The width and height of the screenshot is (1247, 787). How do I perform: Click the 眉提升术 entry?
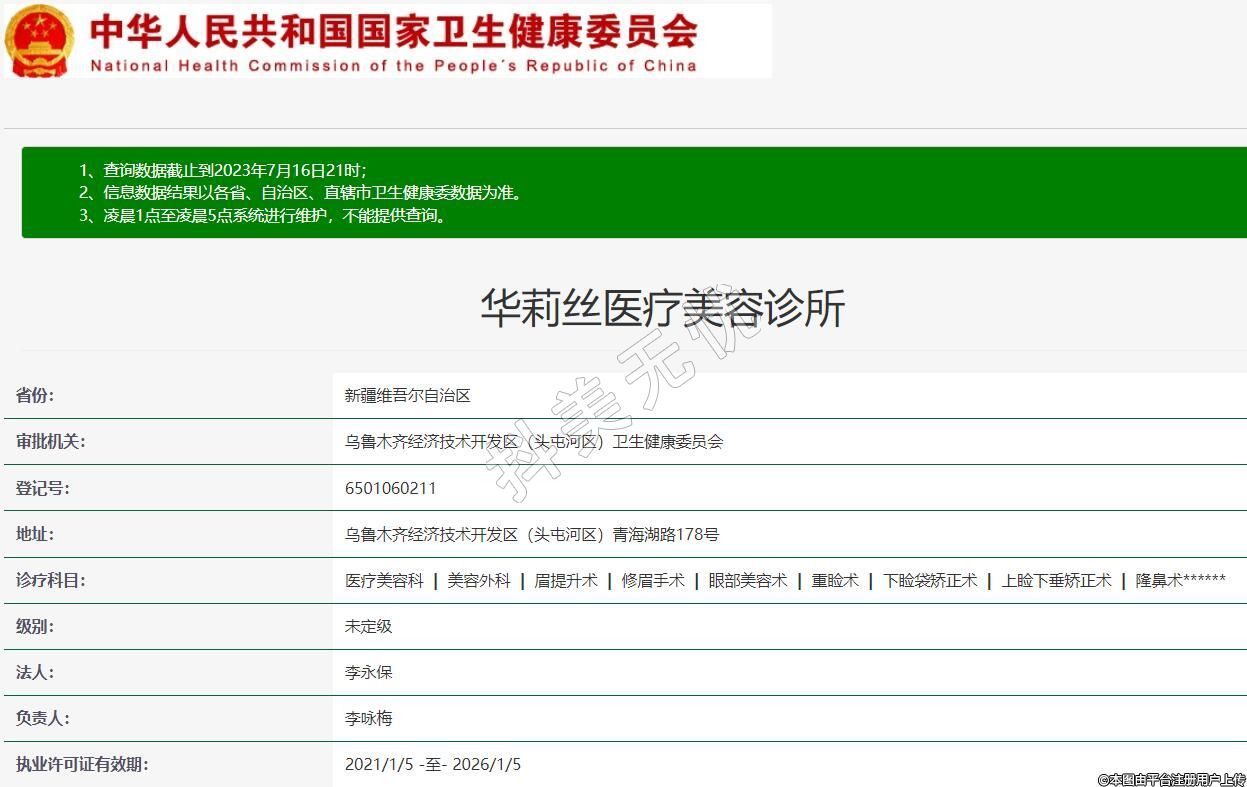pos(565,581)
